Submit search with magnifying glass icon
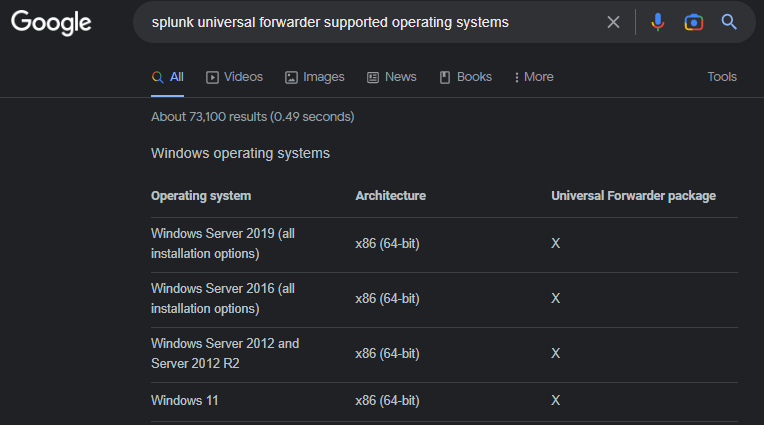 click(x=729, y=22)
